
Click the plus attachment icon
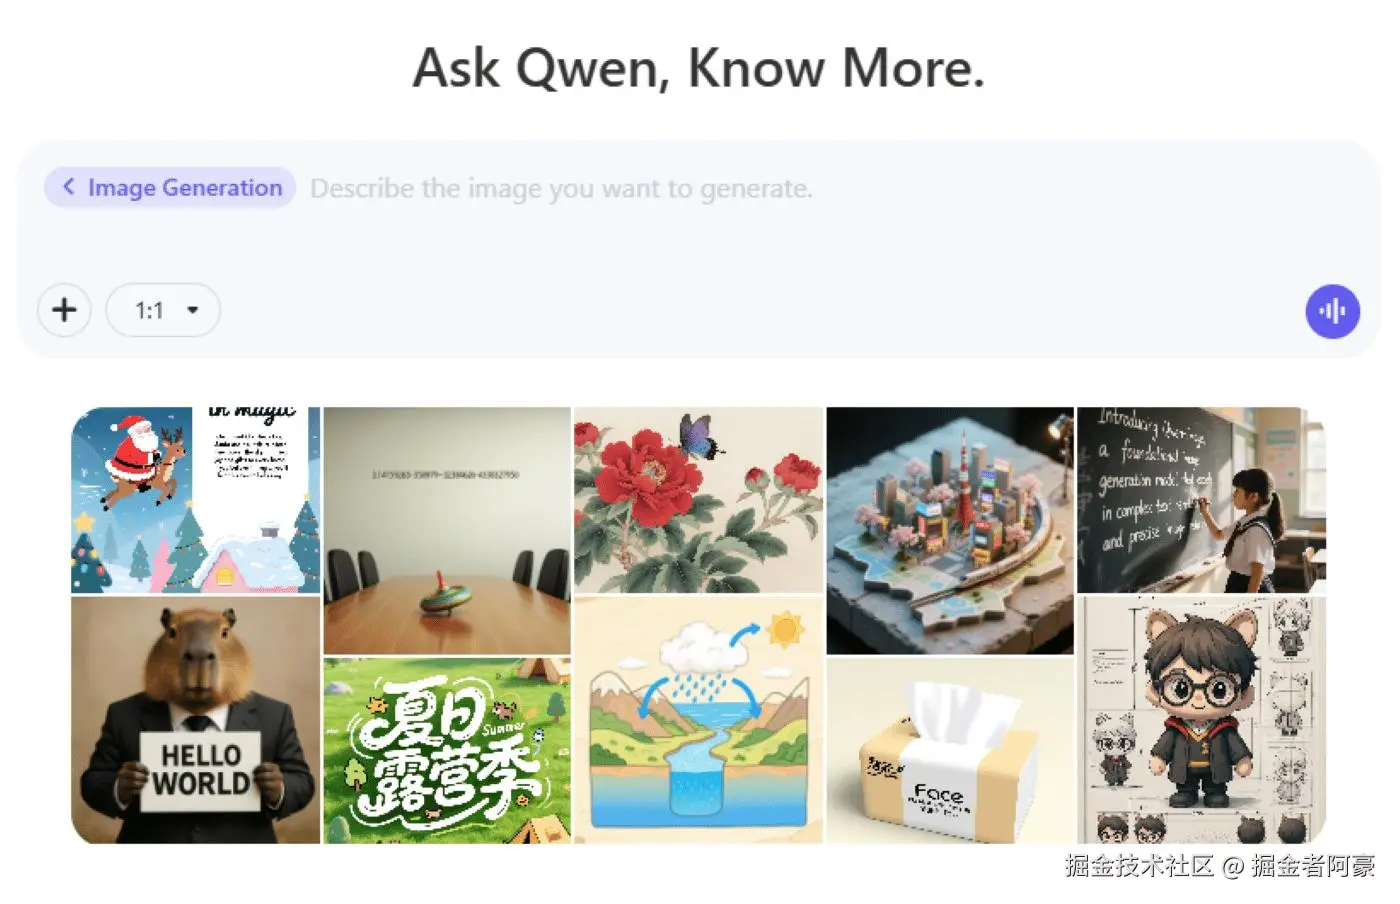pos(64,310)
